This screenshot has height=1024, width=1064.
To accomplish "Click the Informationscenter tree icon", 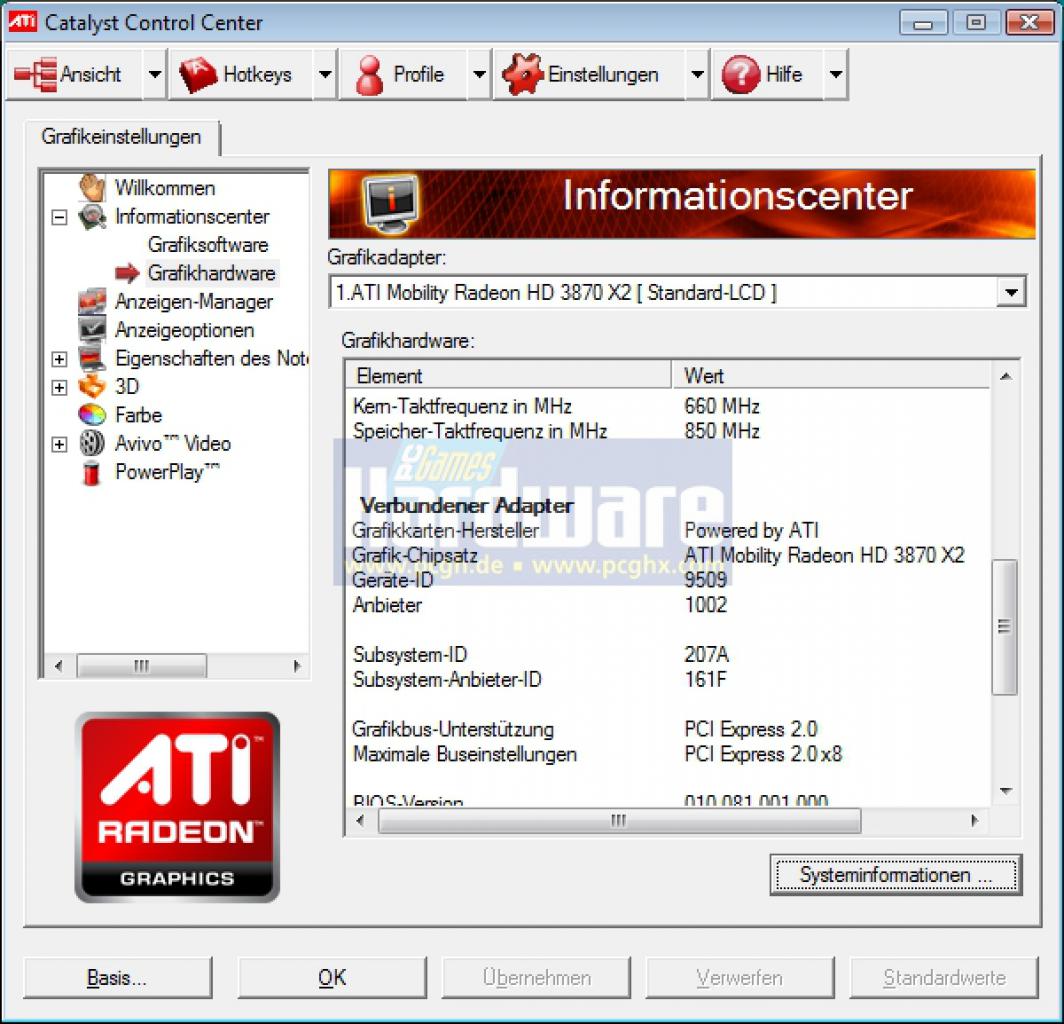I will coord(92,216).
